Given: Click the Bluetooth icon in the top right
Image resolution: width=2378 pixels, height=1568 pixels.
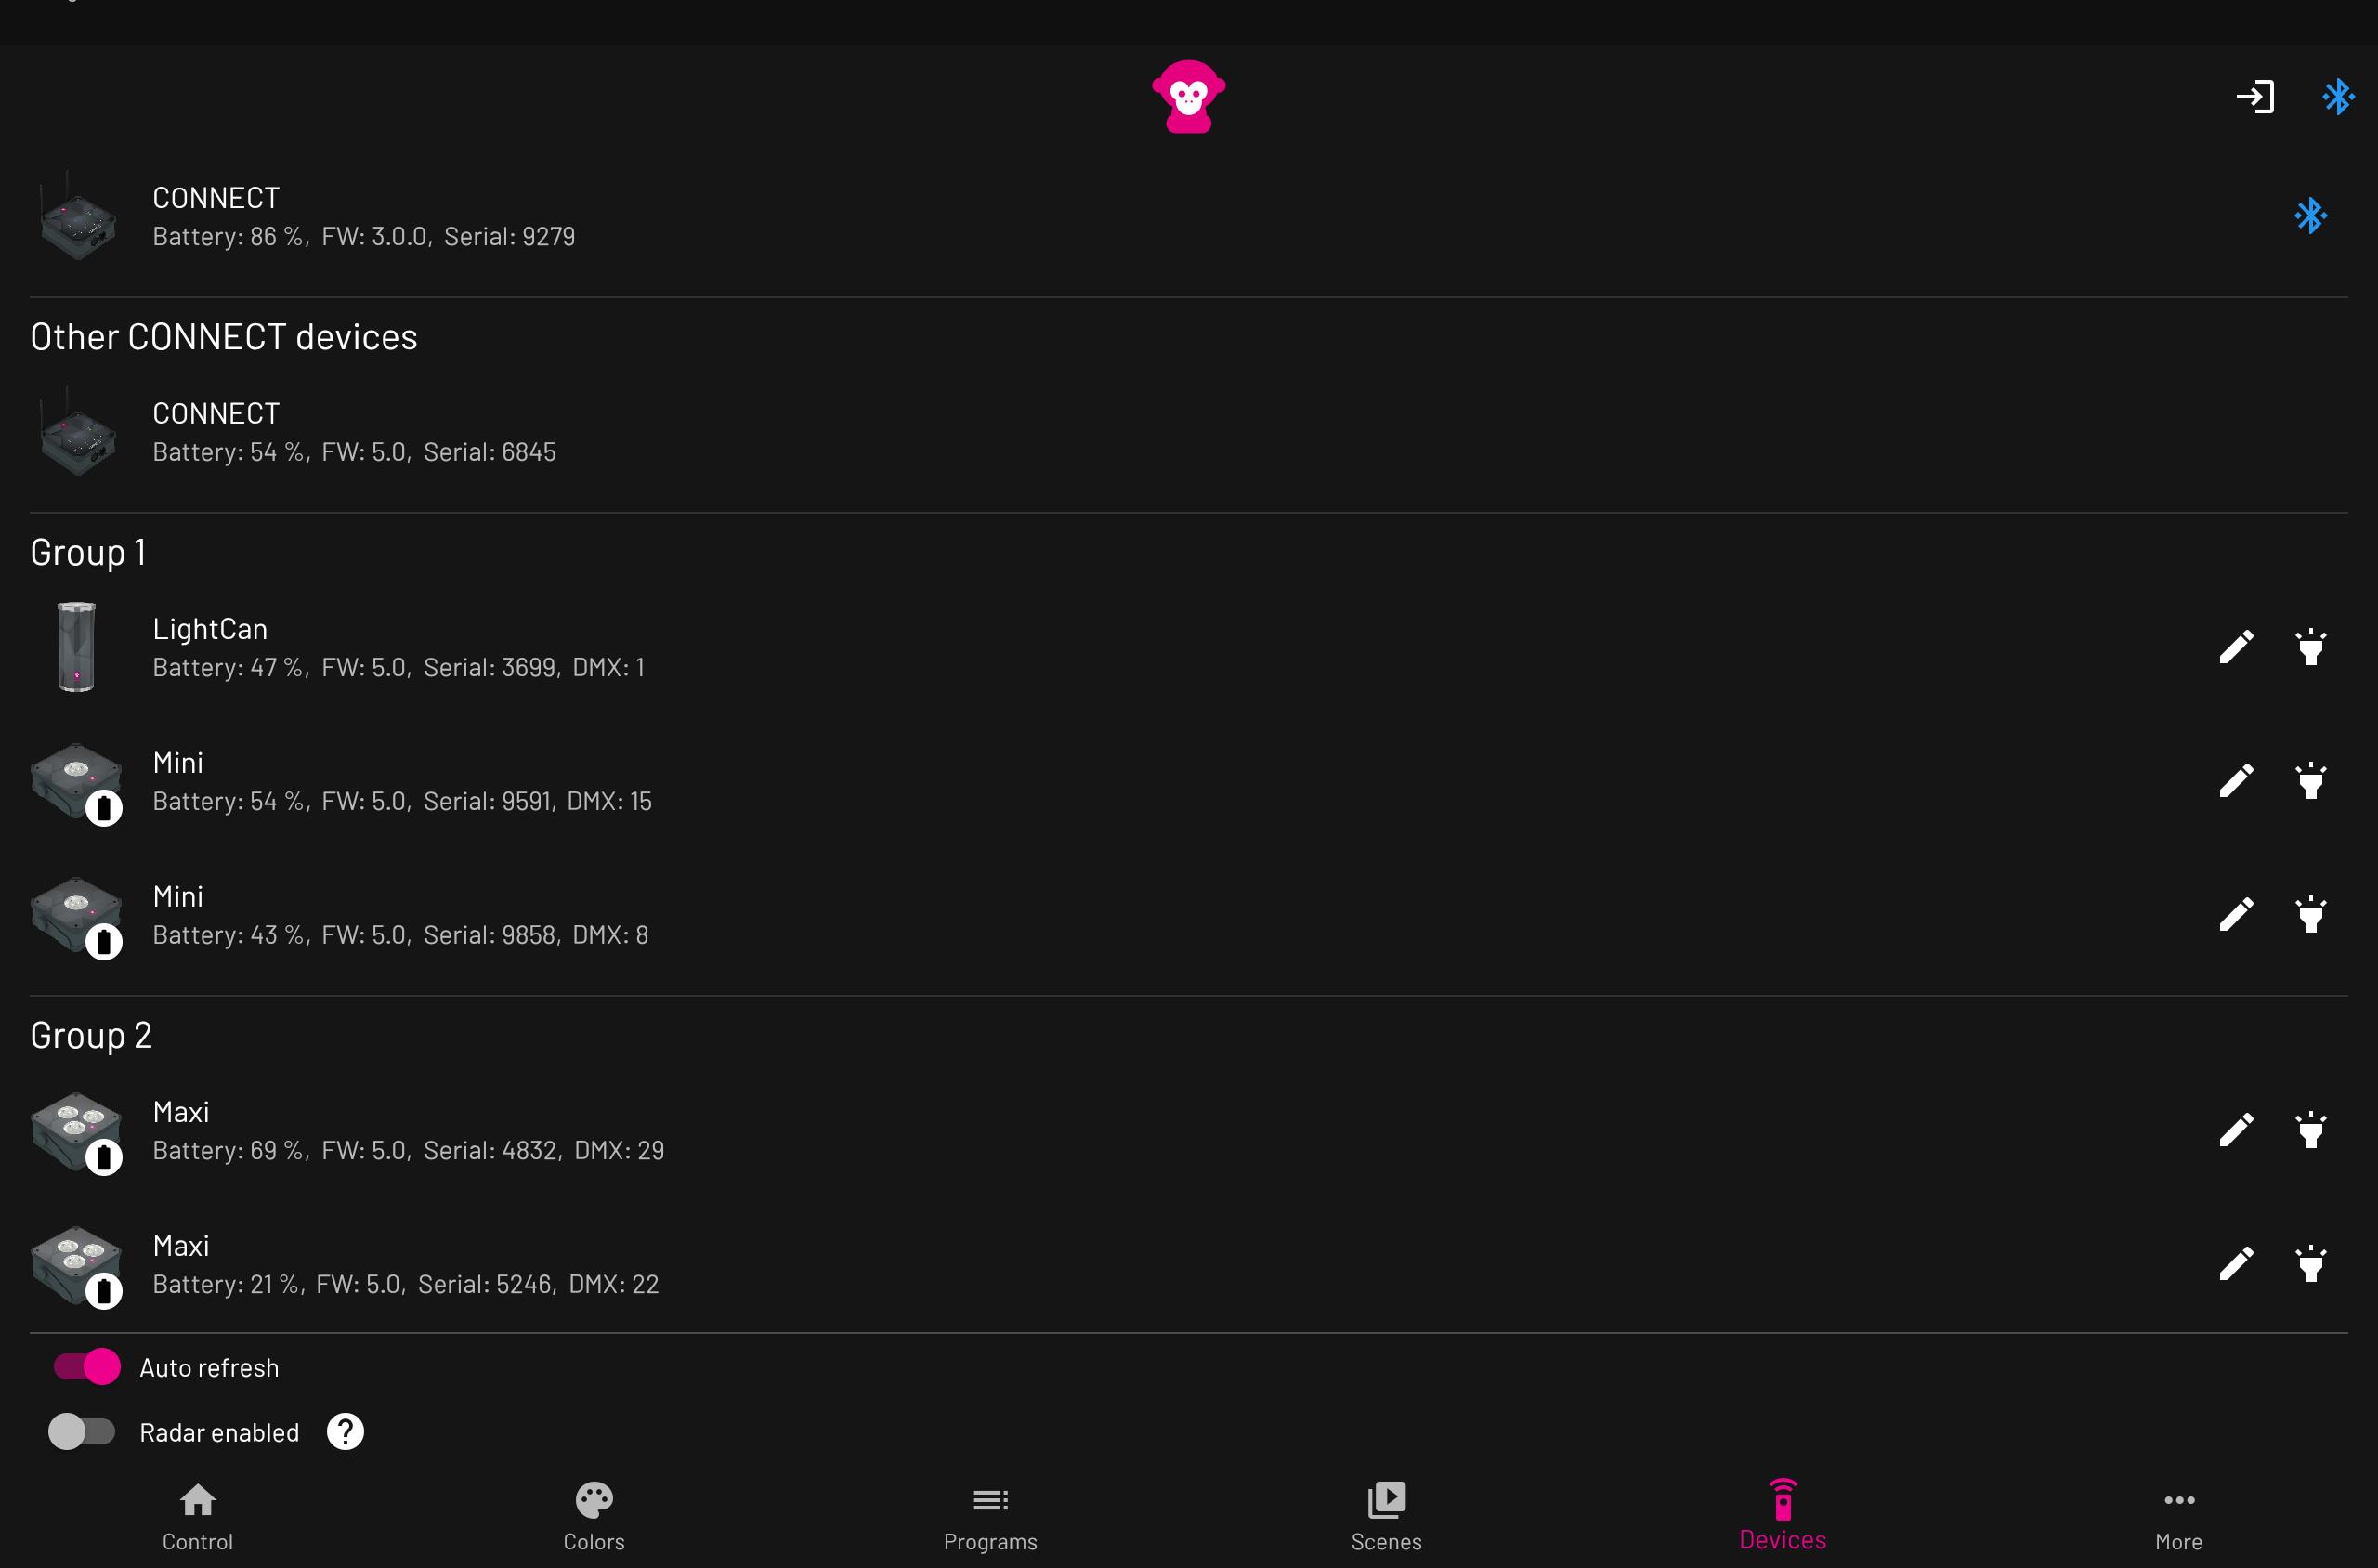Looking at the screenshot, I should click(x=2338, y=97).
